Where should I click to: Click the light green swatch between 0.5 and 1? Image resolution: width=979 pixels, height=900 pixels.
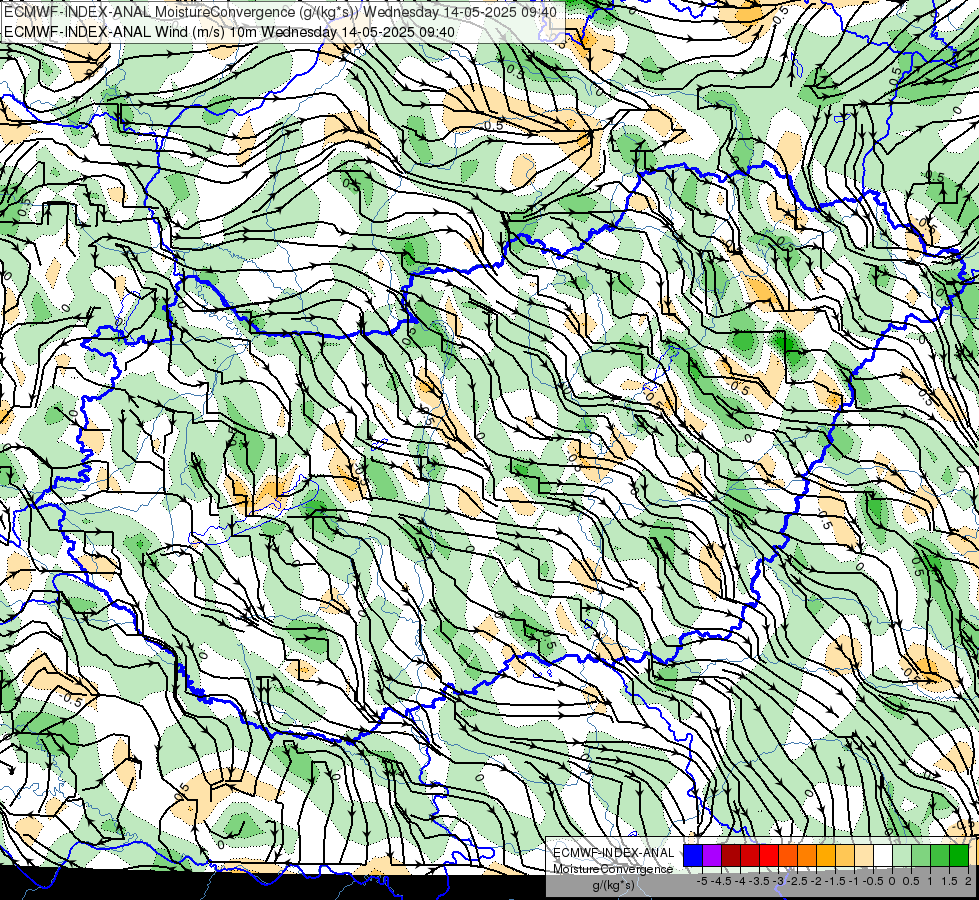921,855
